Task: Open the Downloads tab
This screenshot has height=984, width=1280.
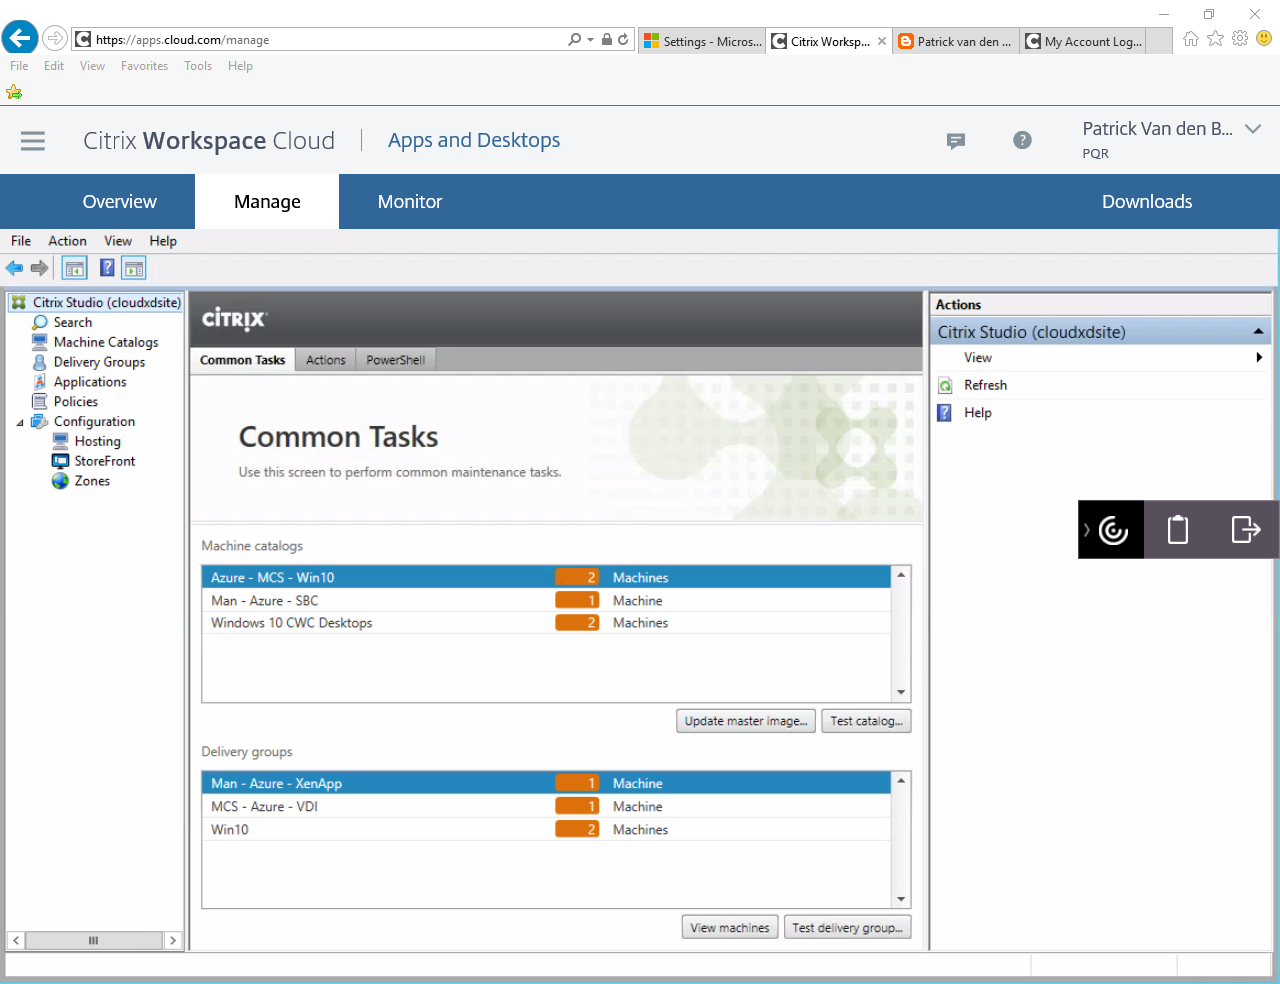Action: [x=1147, y=202]
